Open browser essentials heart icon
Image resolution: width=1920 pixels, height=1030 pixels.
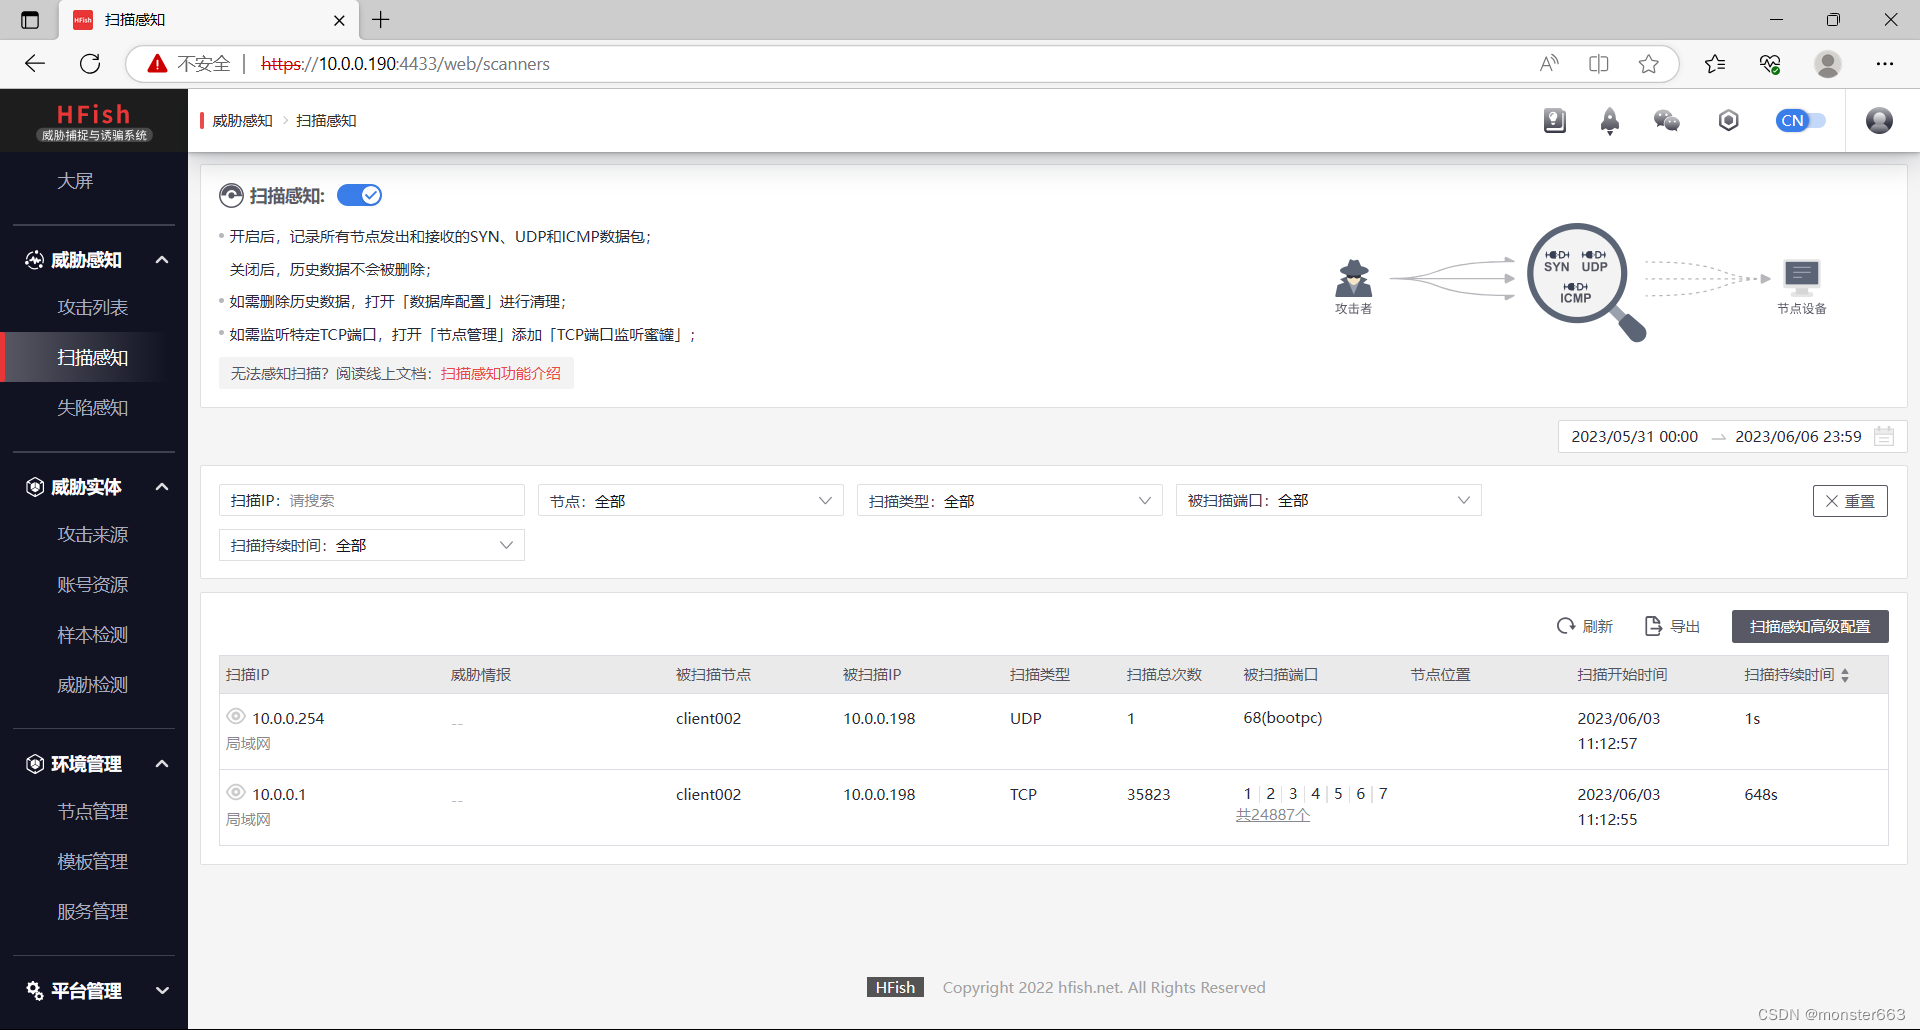[x=1770, y=64]
